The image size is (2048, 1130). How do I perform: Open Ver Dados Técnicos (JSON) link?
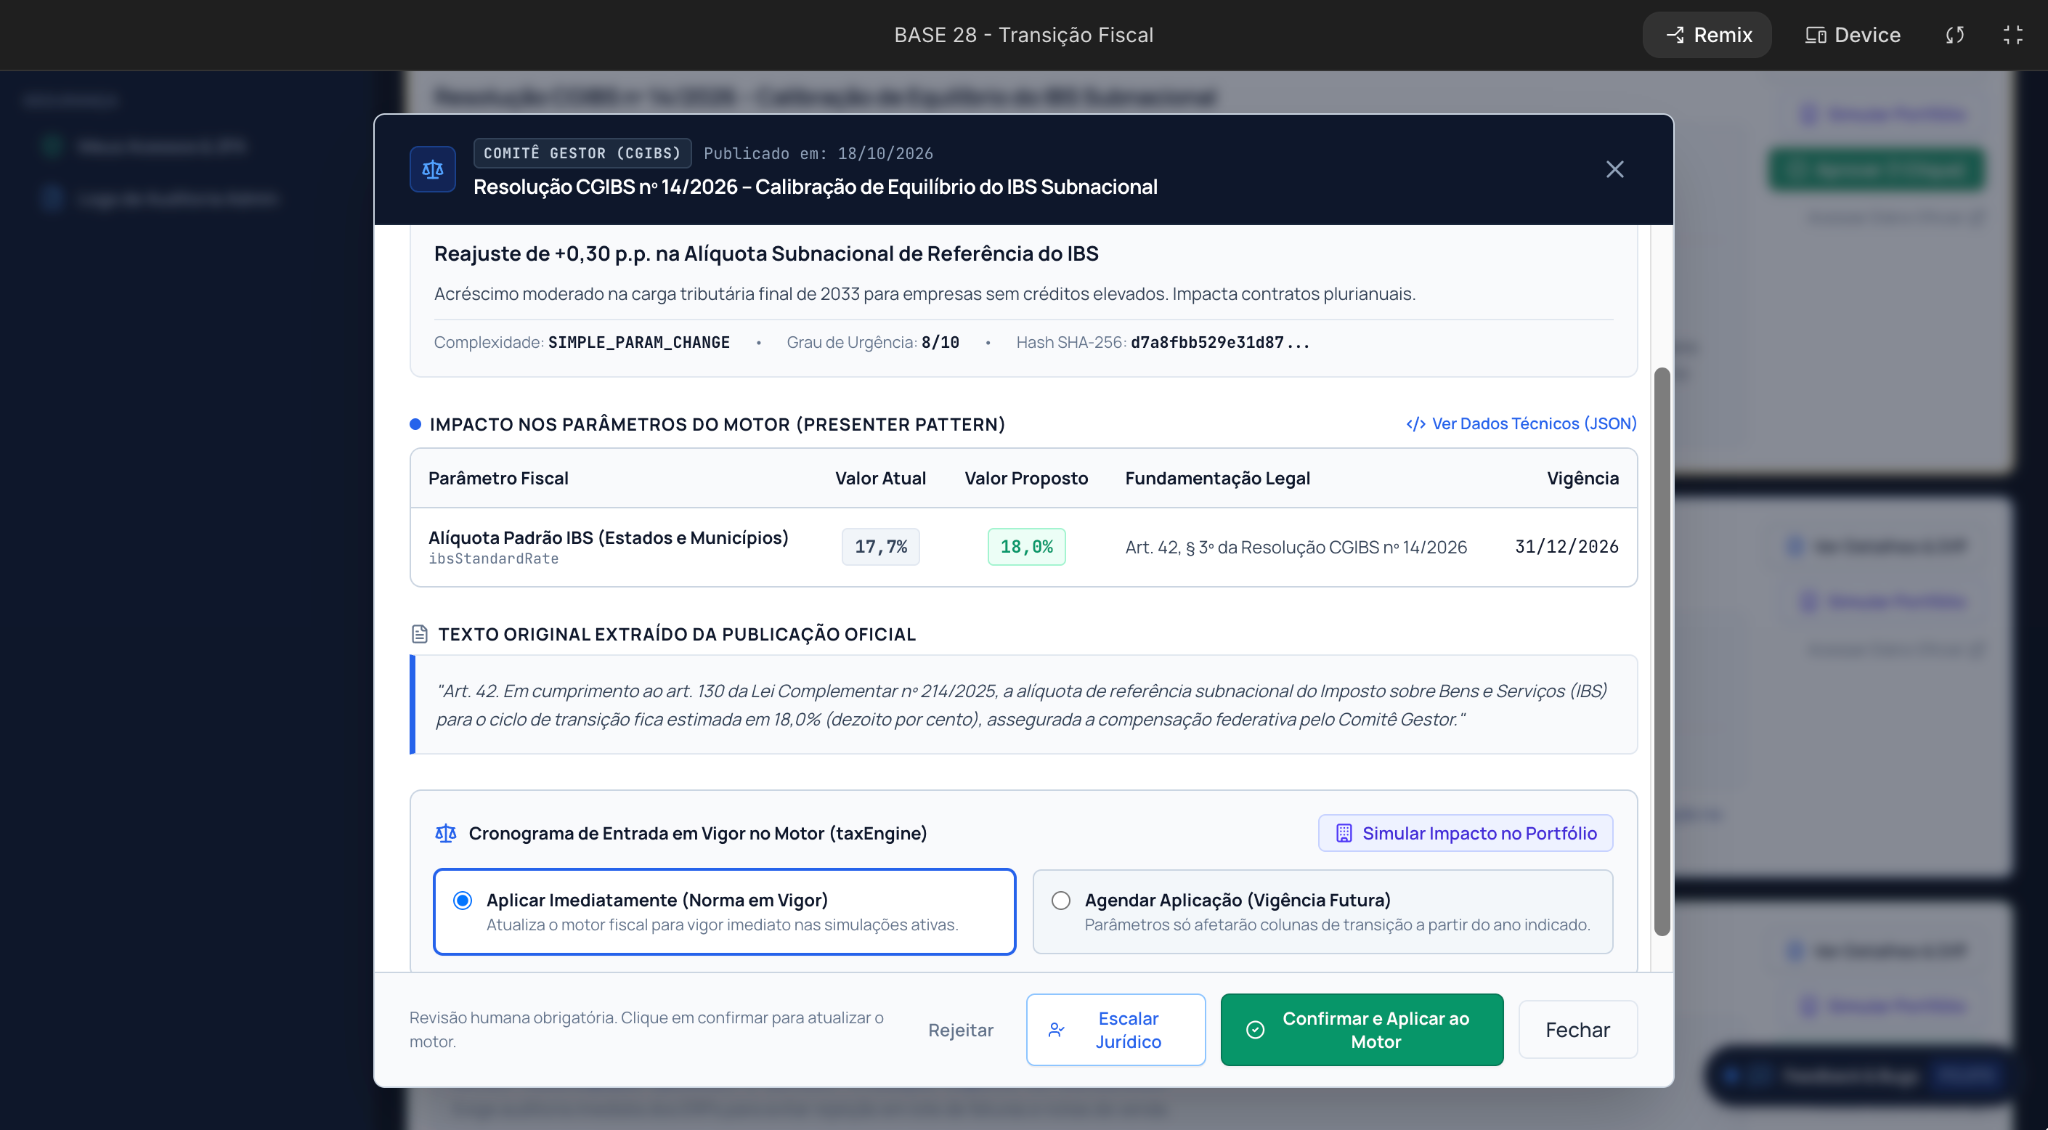coord(1521,424)
